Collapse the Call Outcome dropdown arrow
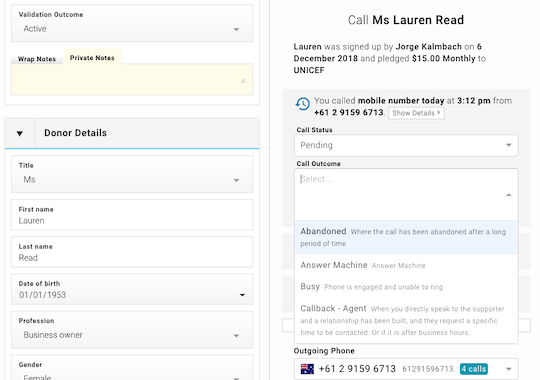 click(x=508, y=195)
